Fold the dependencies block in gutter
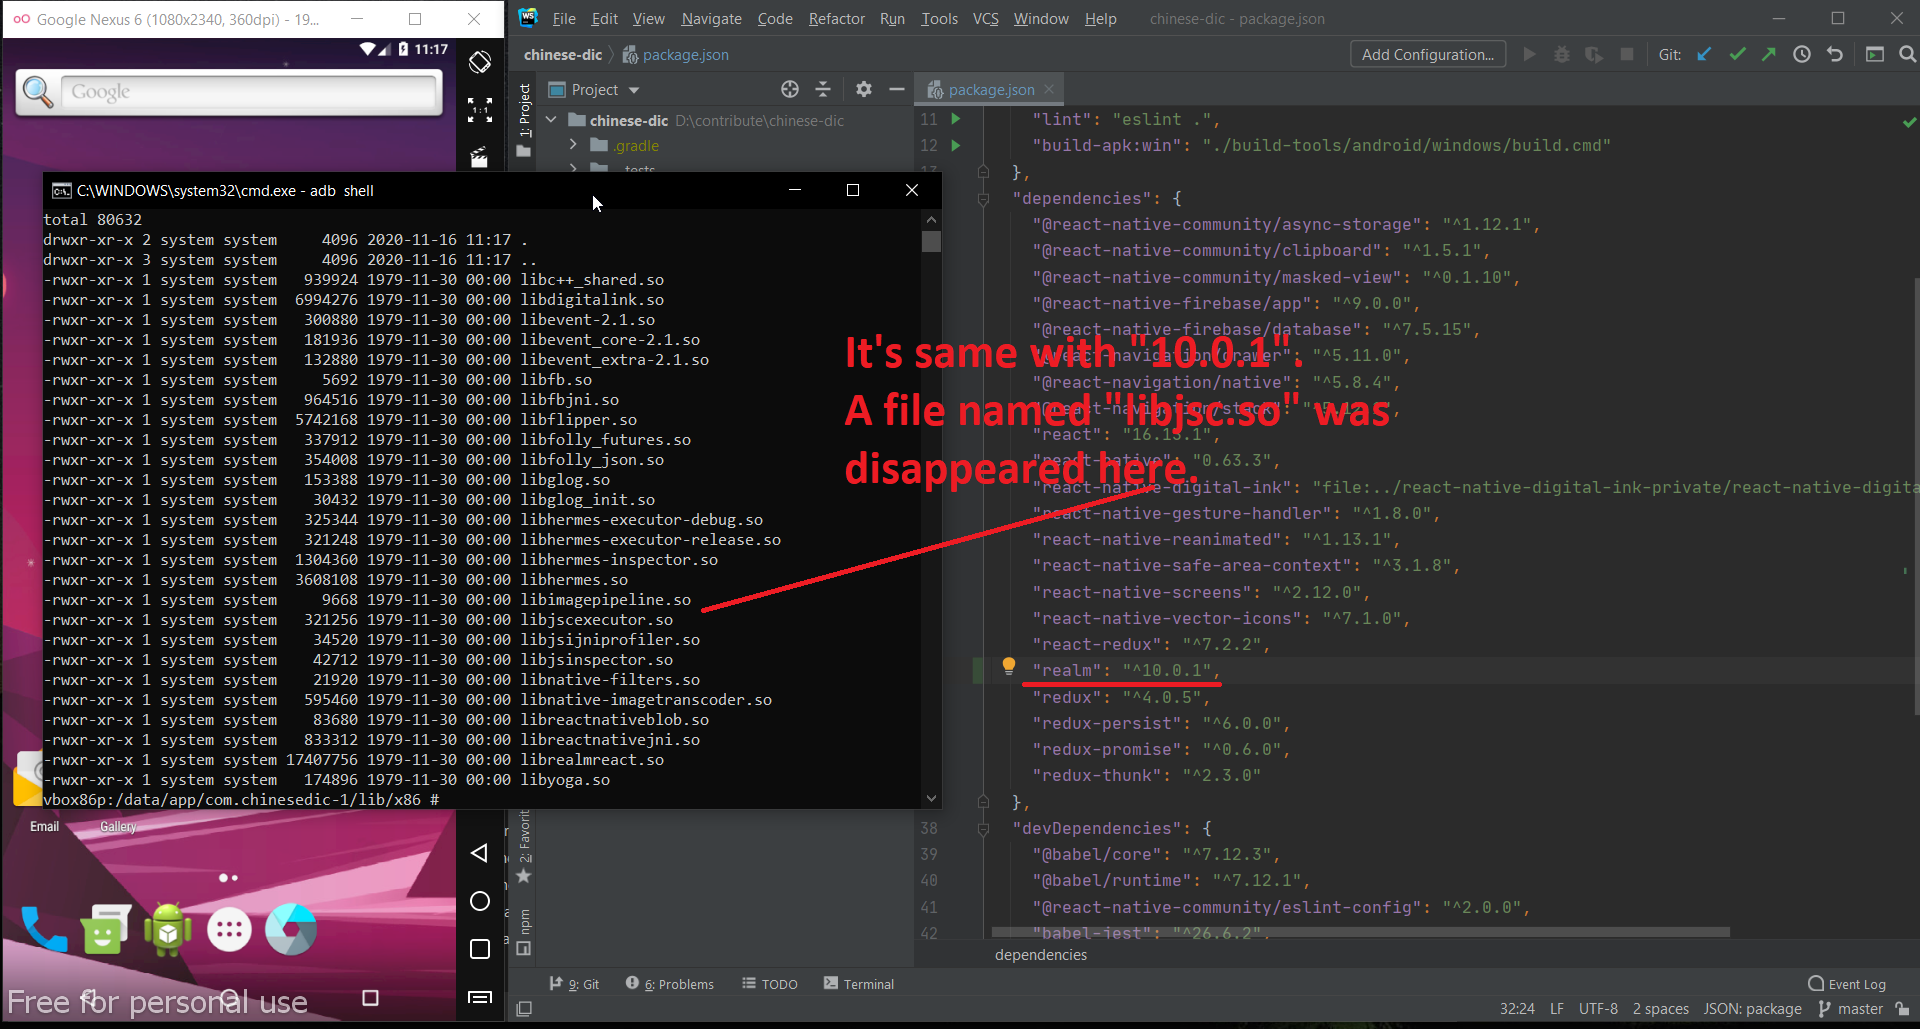1920x1029 pixels. click(x=983, y=198)
